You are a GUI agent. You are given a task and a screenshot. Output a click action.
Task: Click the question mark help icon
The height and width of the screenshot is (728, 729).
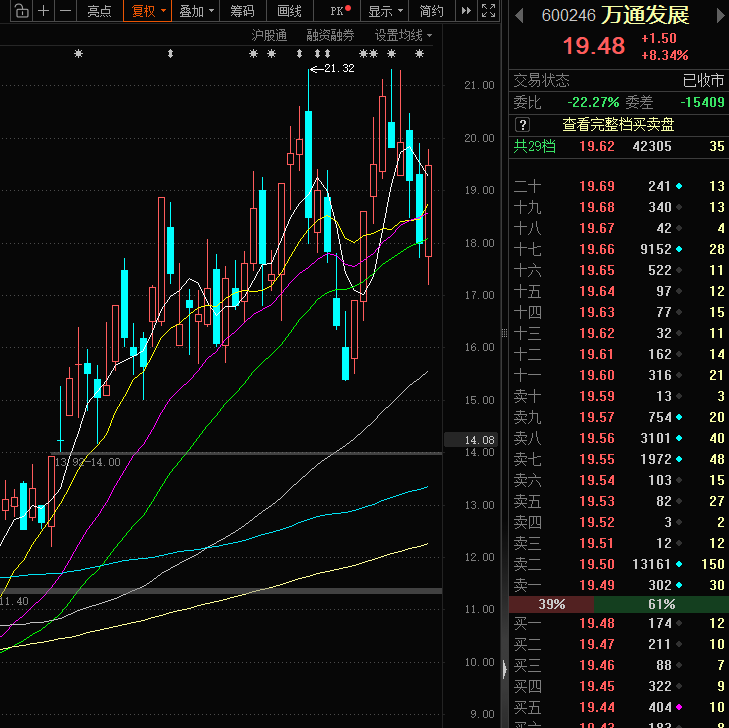pyautogui.click(x=522, y=125)
